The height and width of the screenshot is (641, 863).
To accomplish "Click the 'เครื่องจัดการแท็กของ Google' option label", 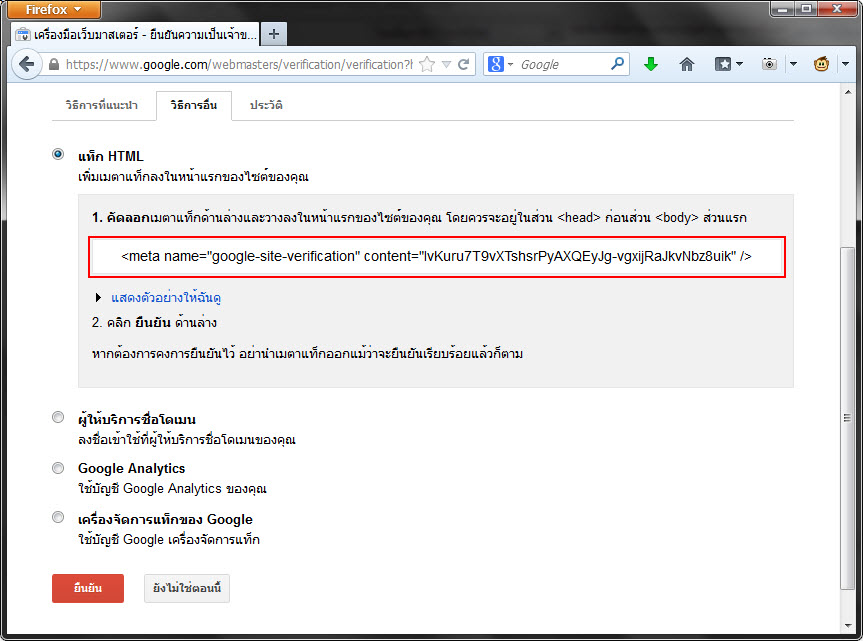I will pyautogui.click(x=165, y=519).
